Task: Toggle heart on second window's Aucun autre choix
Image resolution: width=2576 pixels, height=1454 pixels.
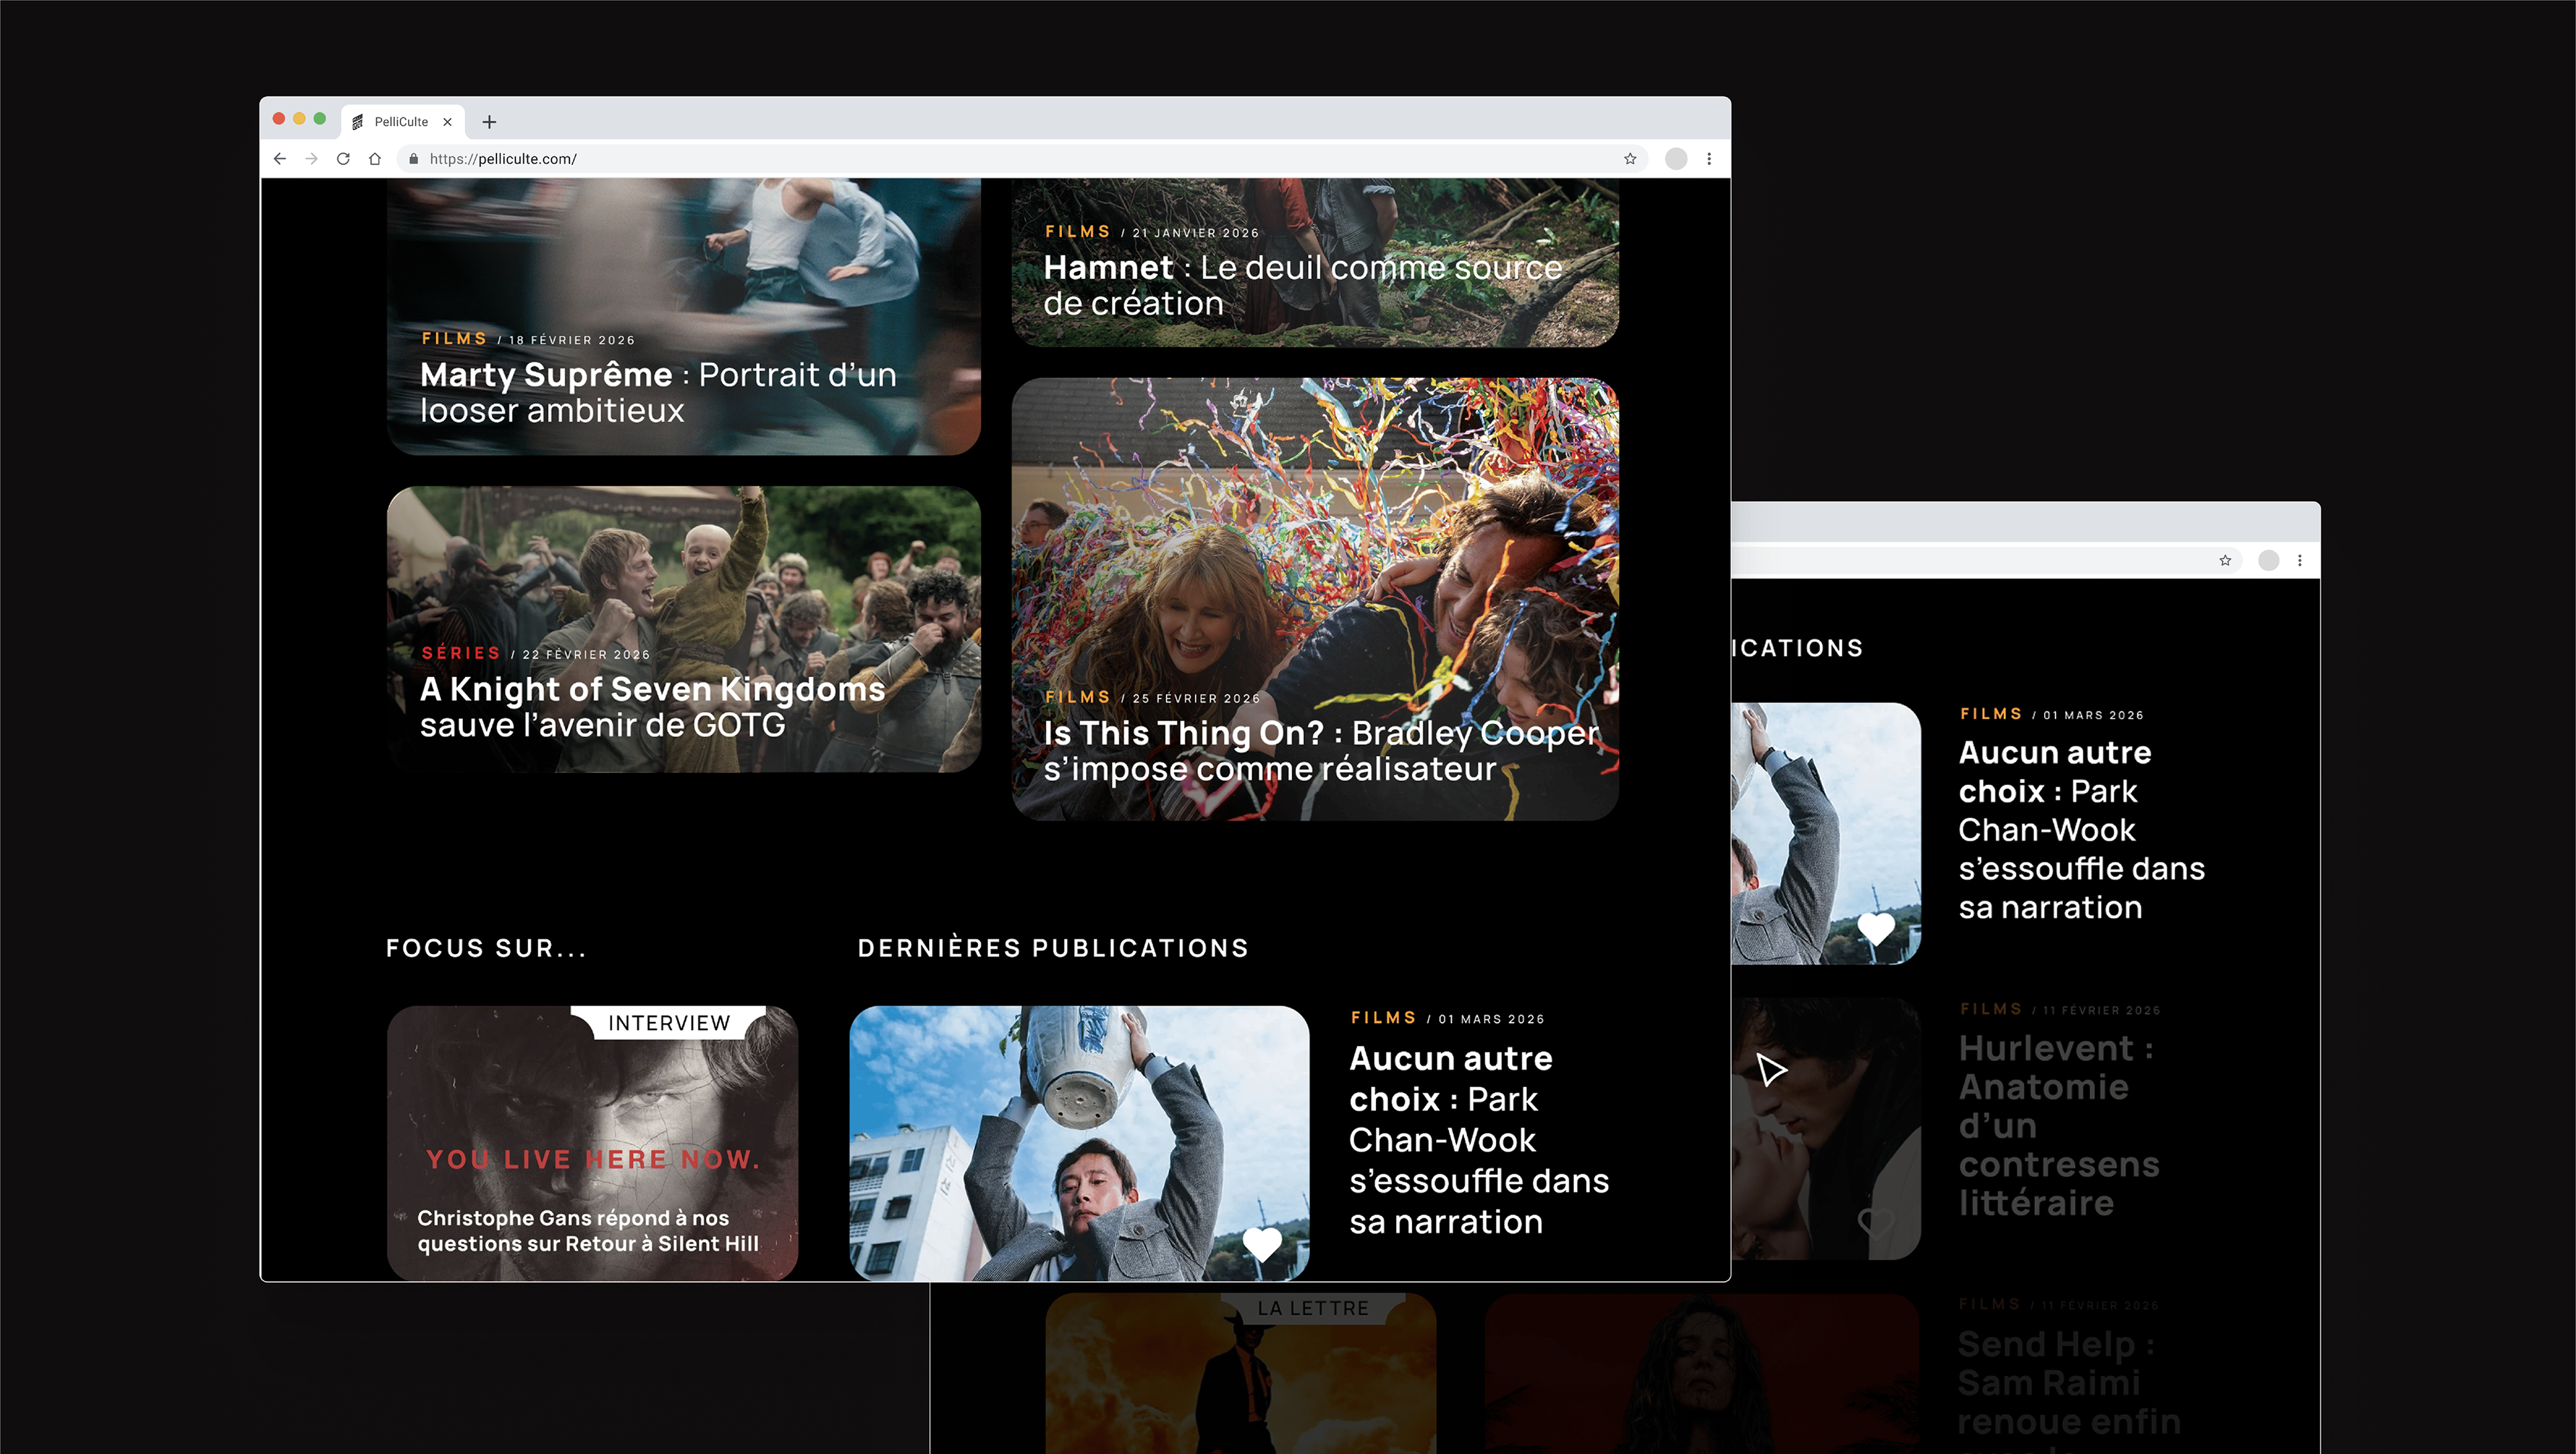Action: [x=1876, y=928]
